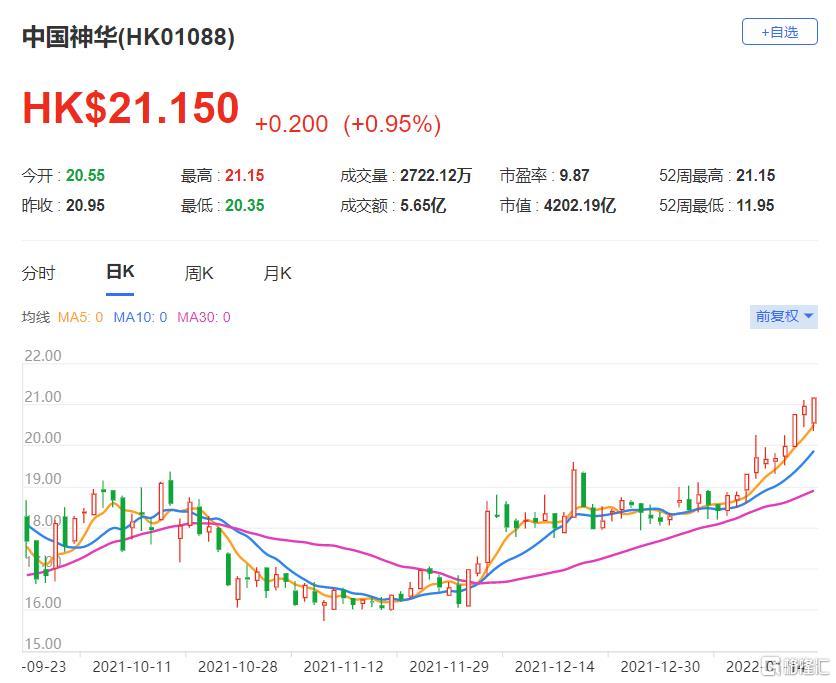Click the 20.00 price axis label
This screenshot has width=836, height=683.
click(43, 438)
